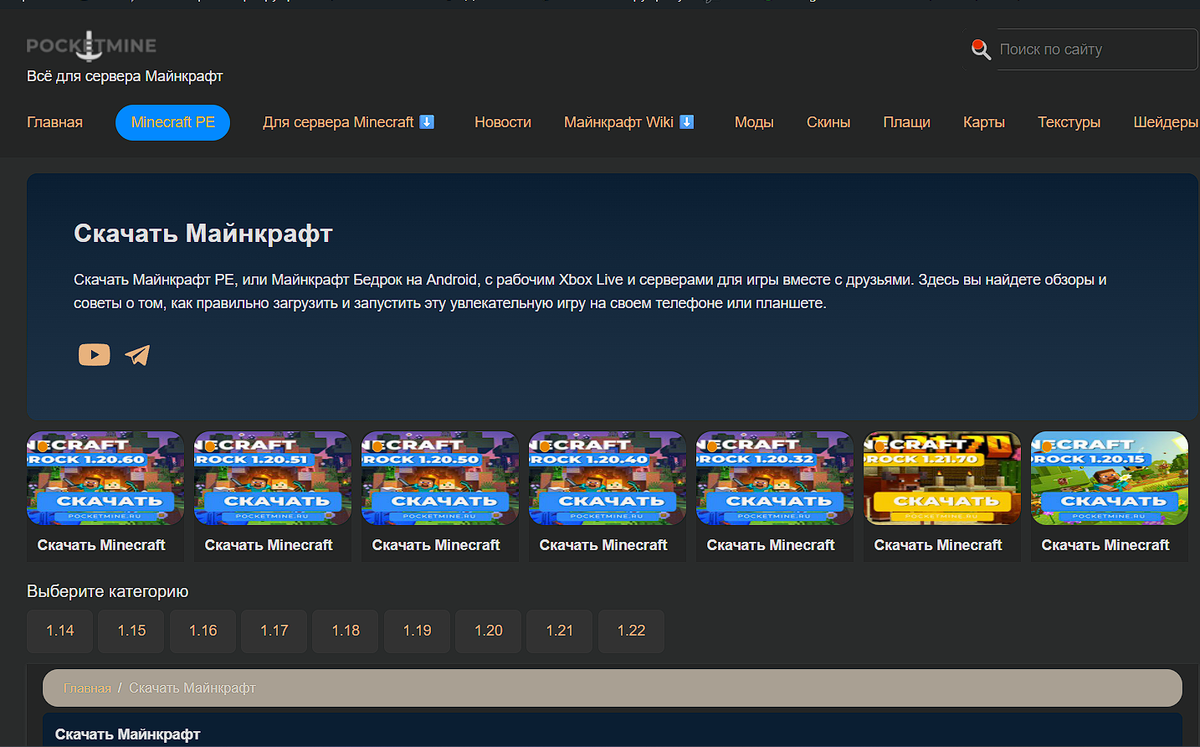Open the PocketMine logo home link
This screenshot has height=747, width=1200.
[x=91, y=46]
